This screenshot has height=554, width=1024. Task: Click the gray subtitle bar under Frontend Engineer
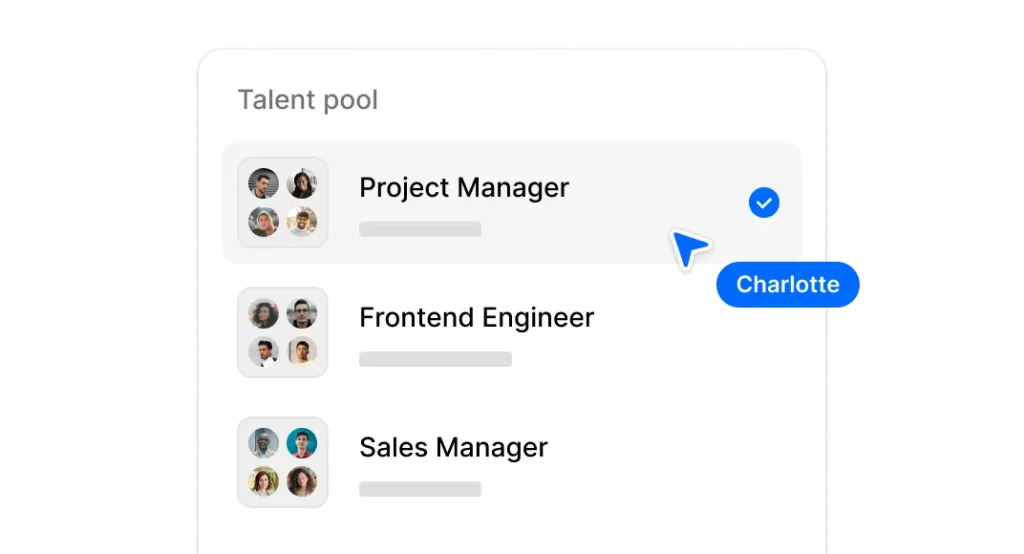tap(435, 359)
